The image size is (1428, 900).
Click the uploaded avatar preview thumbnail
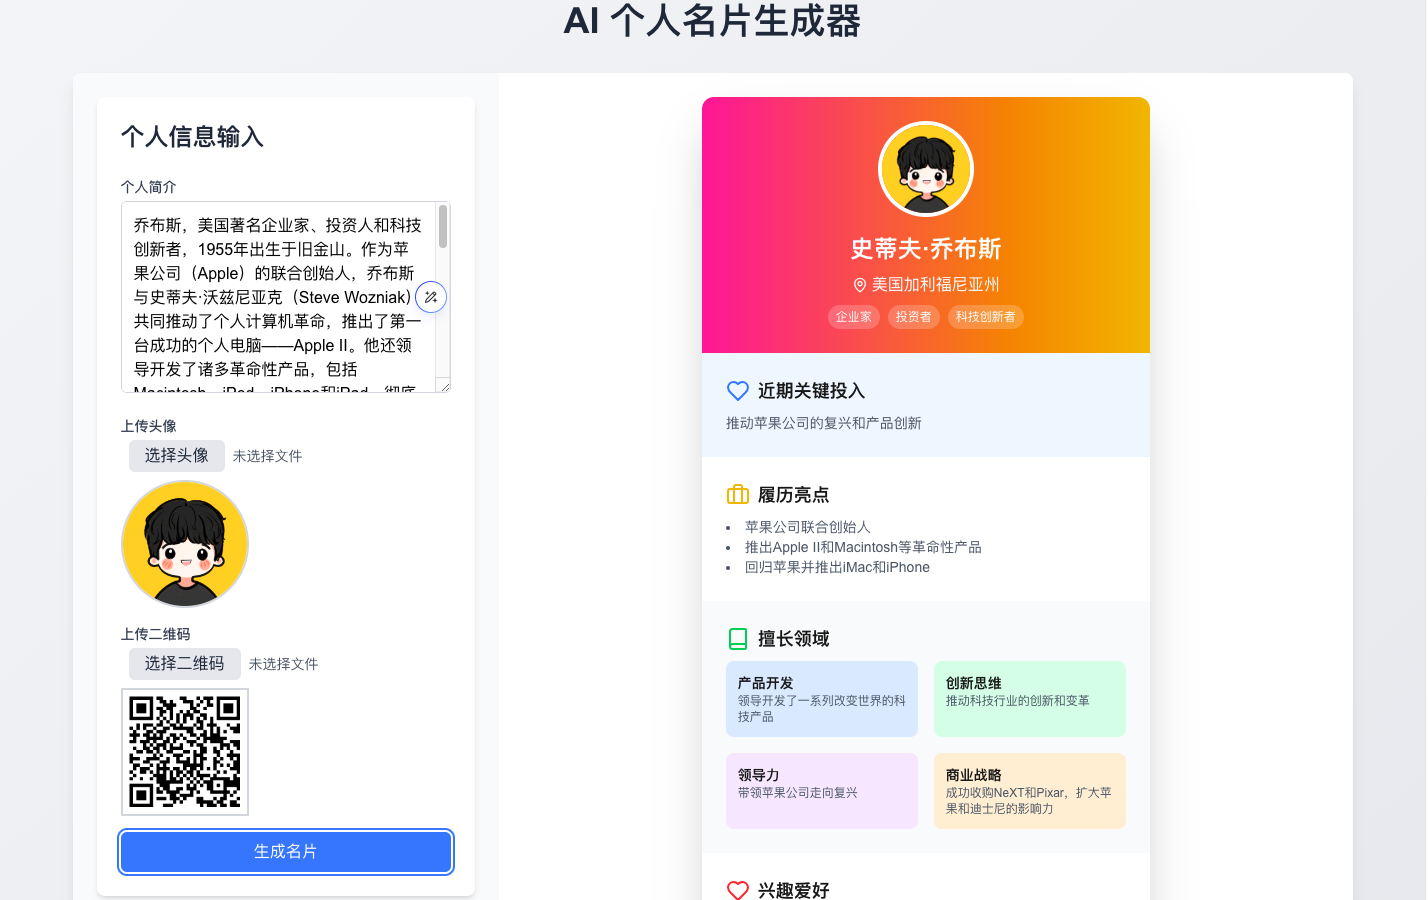point(185,544)
